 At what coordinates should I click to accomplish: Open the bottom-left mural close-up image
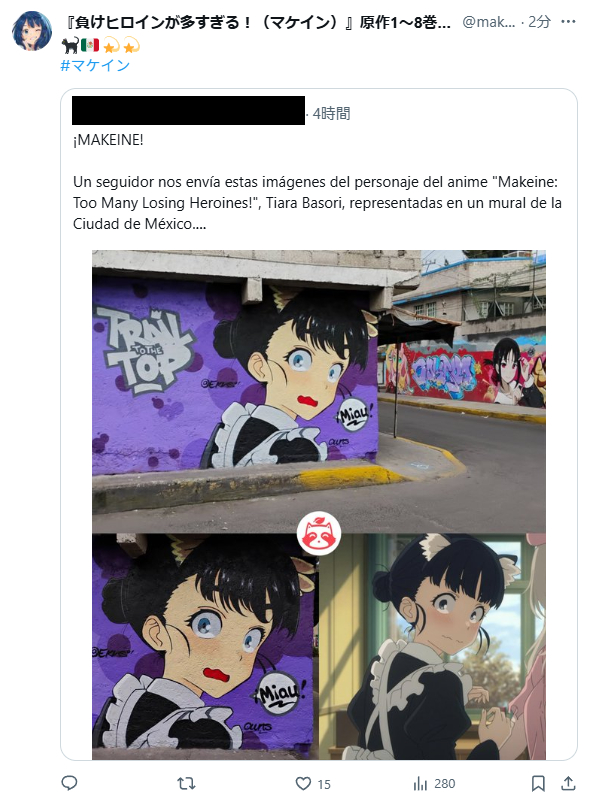click(205, 646)
